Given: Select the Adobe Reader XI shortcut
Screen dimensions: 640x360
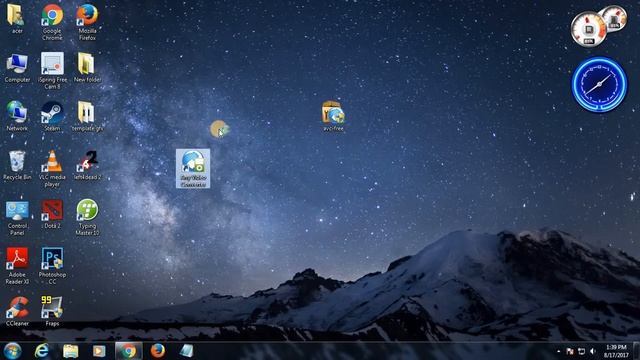Looking at the screenshot, I should point(17,266).
